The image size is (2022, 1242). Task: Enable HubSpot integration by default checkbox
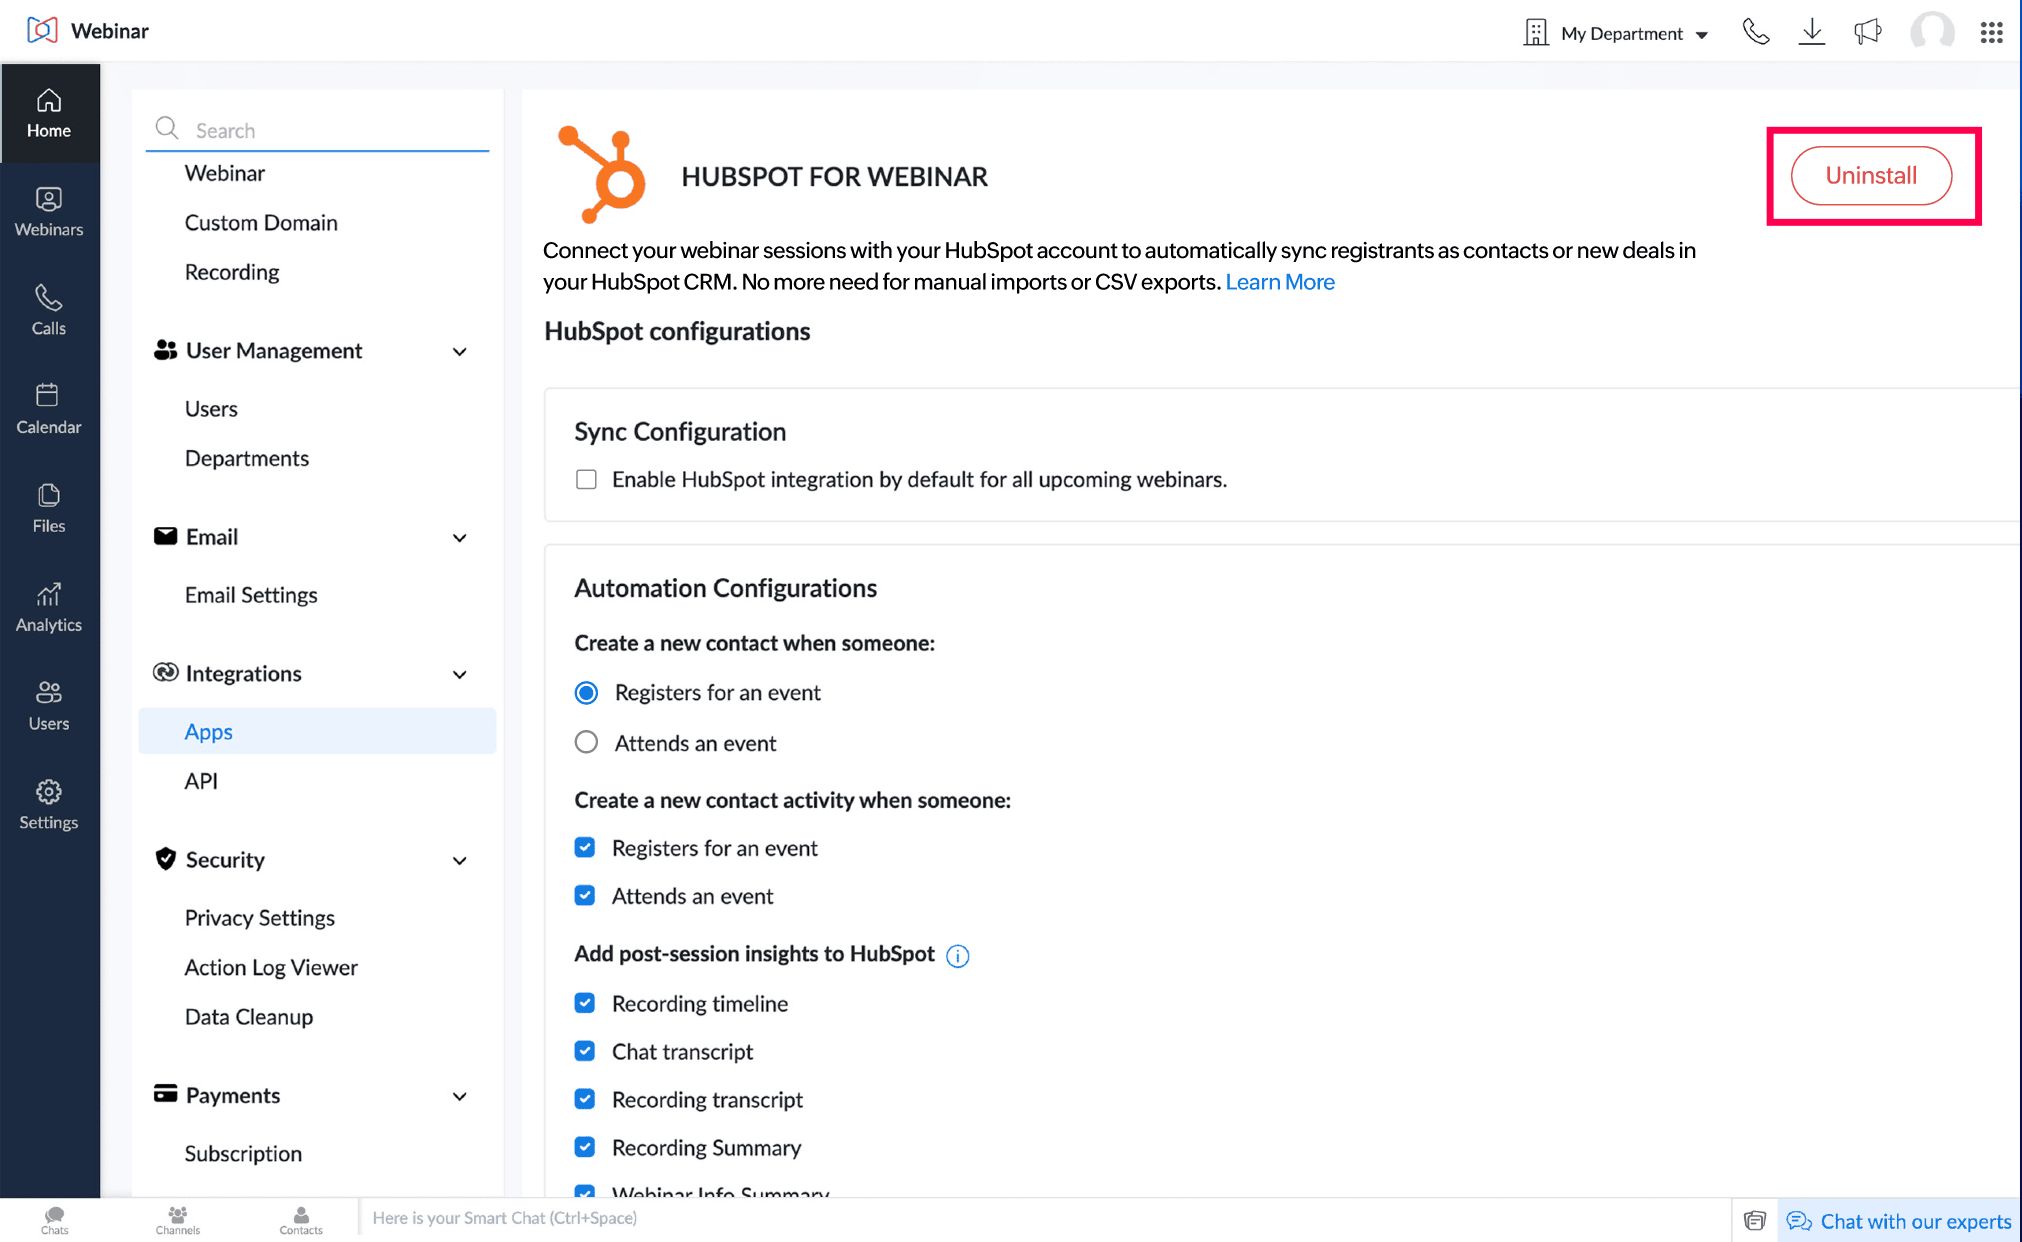(x=586, y=480)
